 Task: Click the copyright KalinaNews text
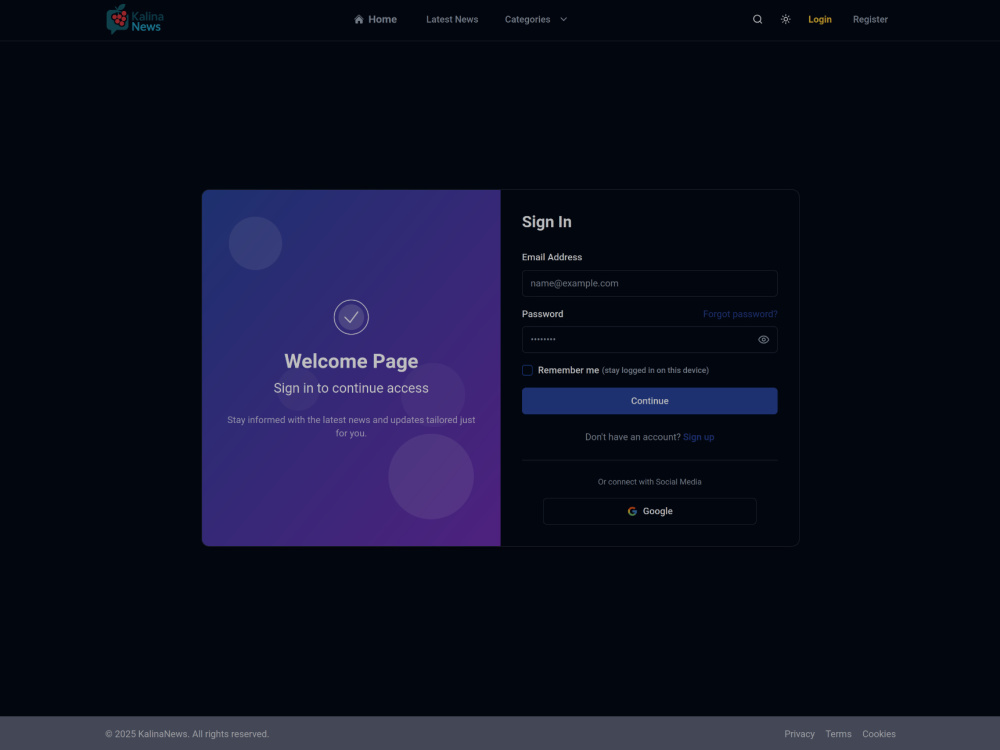tap(187, 734)
